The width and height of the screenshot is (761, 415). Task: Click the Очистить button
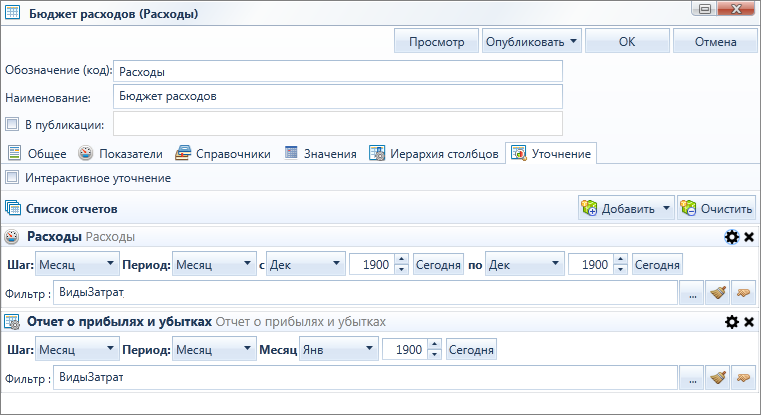coord(716,208)
